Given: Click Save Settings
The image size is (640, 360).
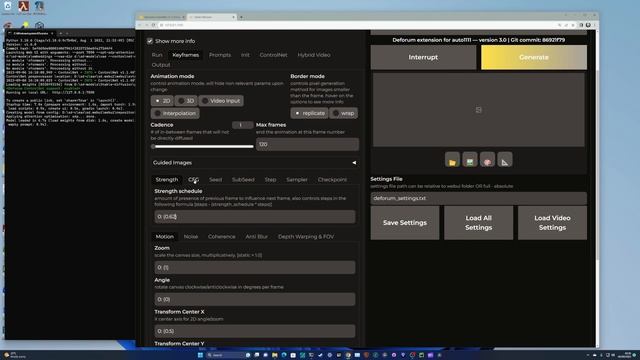Looking at the screenshot, I should tap(405, 222).
